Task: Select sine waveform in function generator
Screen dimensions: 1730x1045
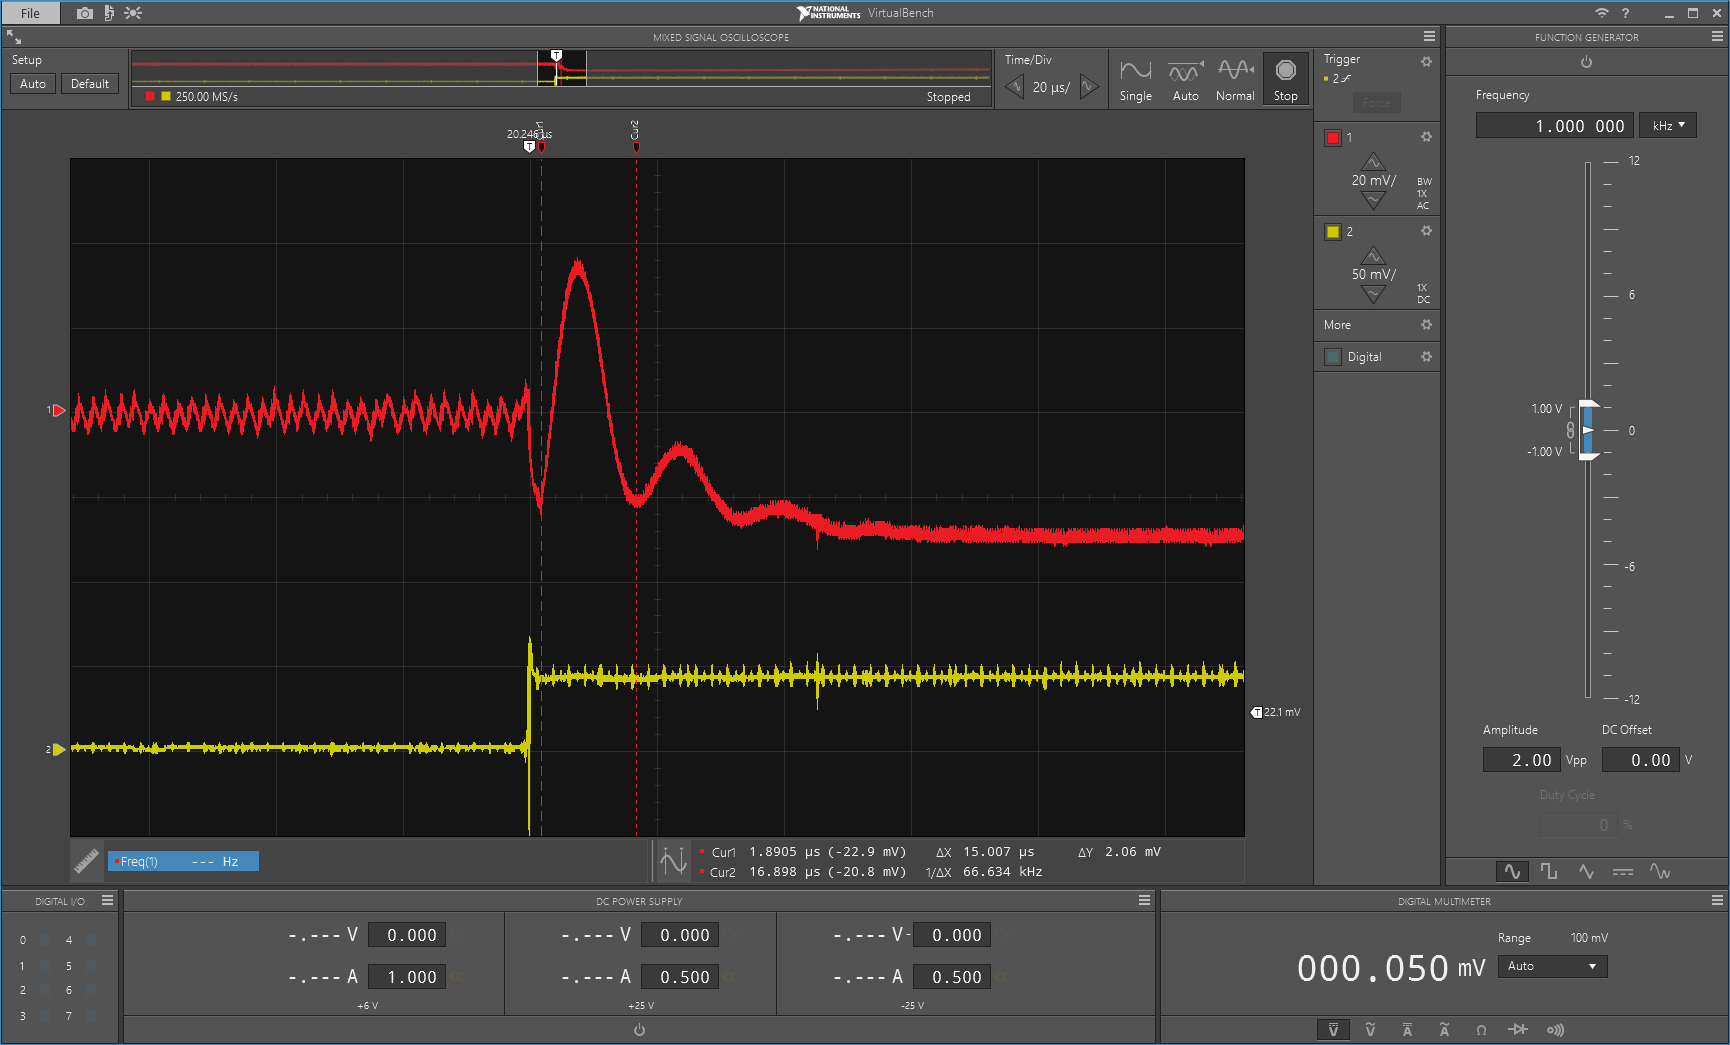Action: pyautogui.click(x=1512, y=871)
